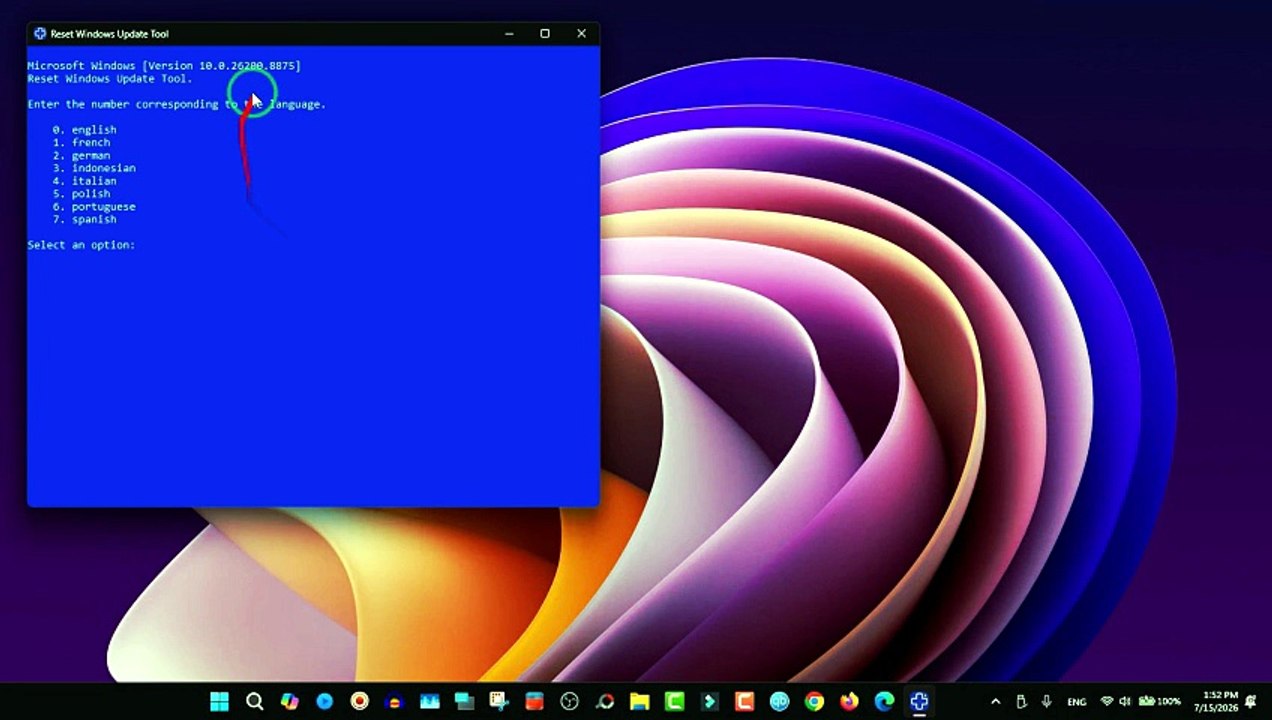Open the dark teal arrow app on taskbar
The height and width of the screenshot is (720, 1272).
[710, 702]
